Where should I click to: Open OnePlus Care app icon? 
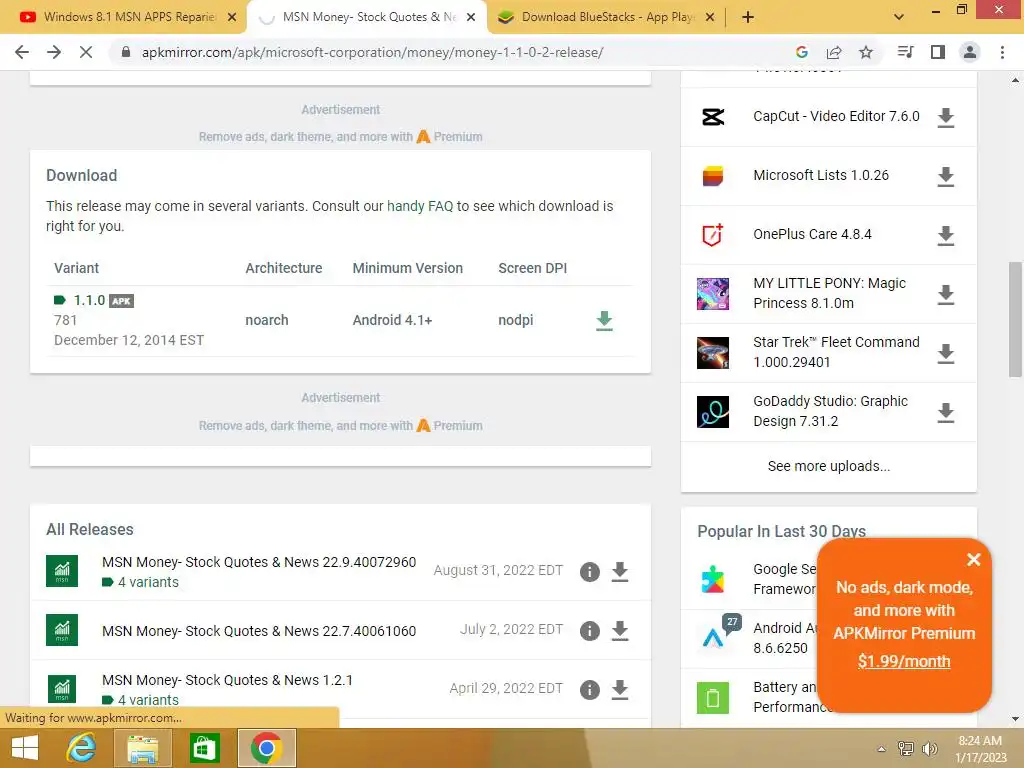(x=712, y=234)
